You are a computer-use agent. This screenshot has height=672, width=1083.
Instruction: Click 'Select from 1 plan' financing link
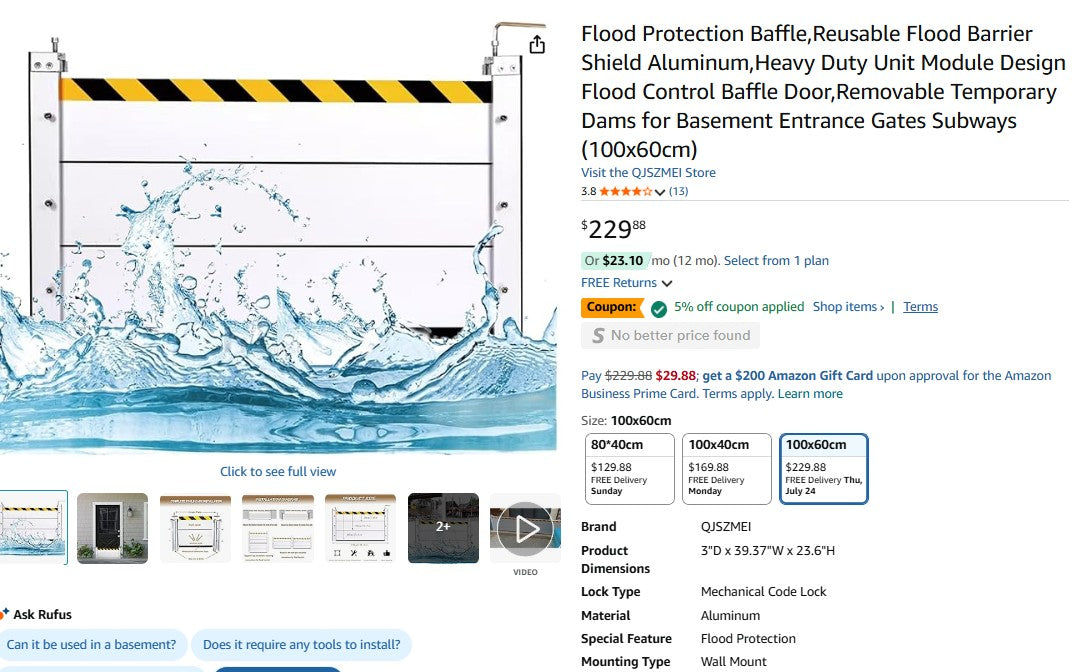pos(776,260)
